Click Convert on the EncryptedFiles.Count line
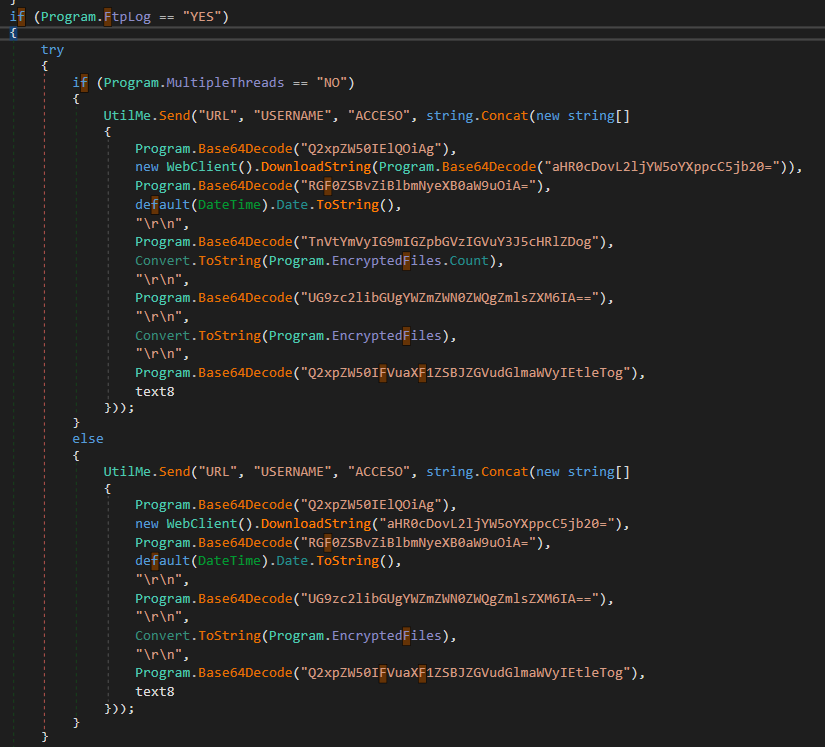The height and width of the screenshot is (747, 825). click(x=163, y=261)
